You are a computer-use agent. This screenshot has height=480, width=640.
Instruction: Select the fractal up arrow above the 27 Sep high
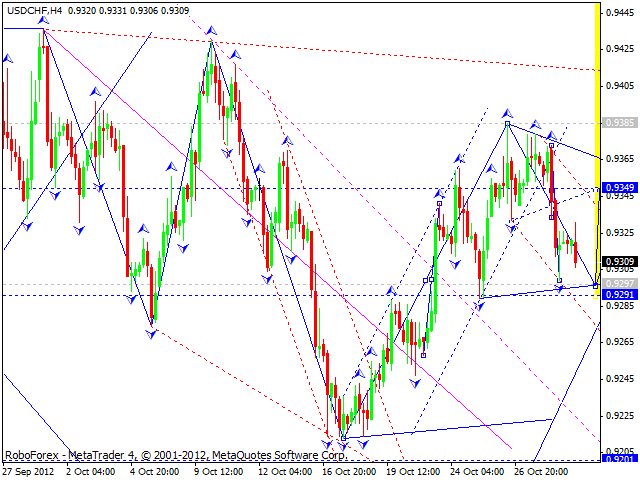pos(43,20)
